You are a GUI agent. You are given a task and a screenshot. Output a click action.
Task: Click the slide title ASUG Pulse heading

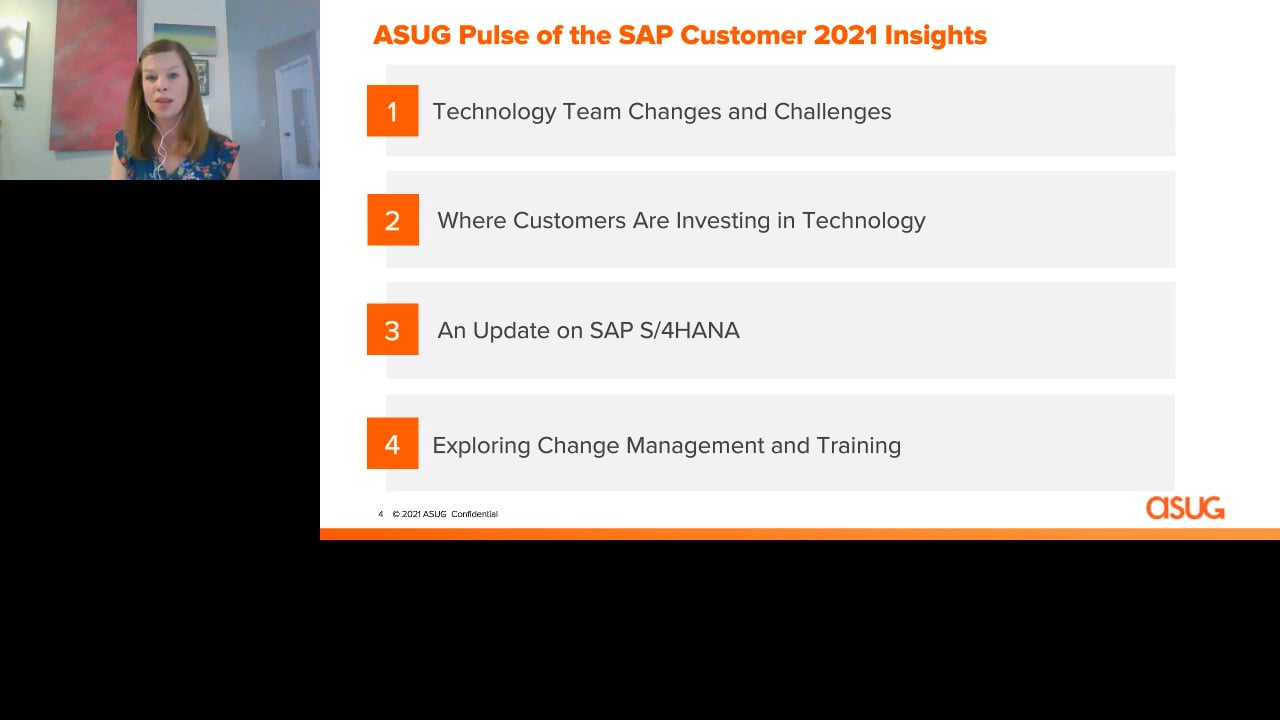[680, 35]
